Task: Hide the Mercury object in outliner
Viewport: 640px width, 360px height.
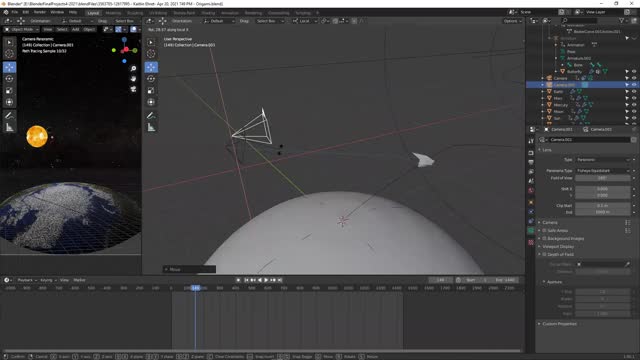Action: click(x=634, y=104)
